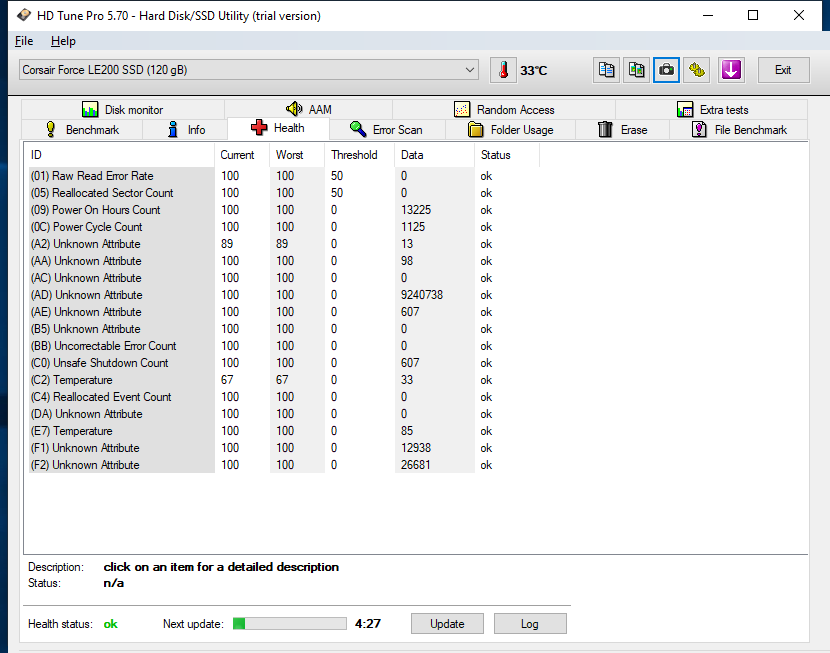Click the purple download arrow icon

point(731,70)
